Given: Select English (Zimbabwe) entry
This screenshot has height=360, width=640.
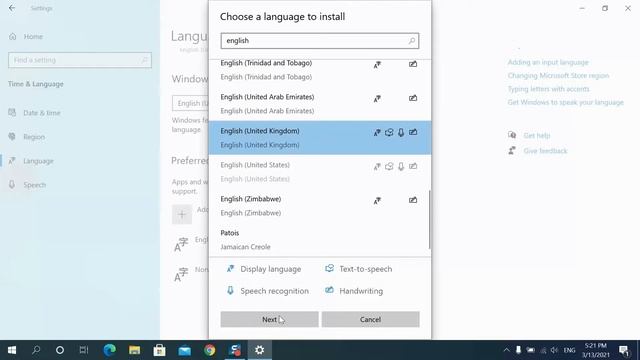Looking at the screenshot, I should tap(320, 205).
